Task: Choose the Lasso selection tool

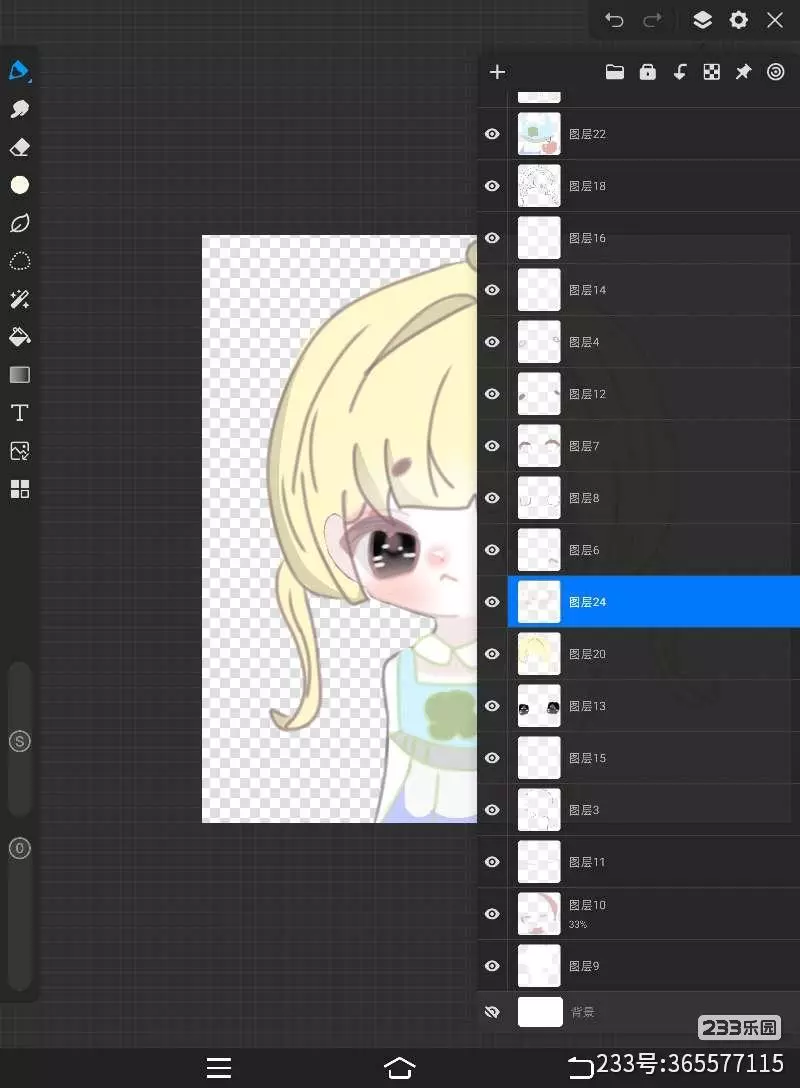Action: 20,261
